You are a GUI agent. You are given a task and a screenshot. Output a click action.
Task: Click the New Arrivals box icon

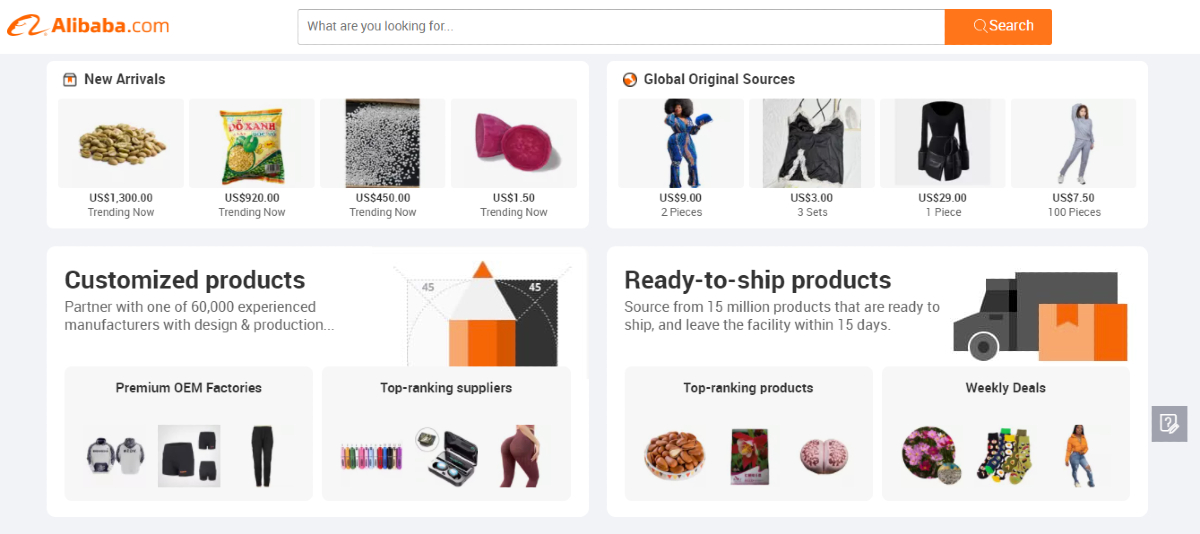coord(70,80)
